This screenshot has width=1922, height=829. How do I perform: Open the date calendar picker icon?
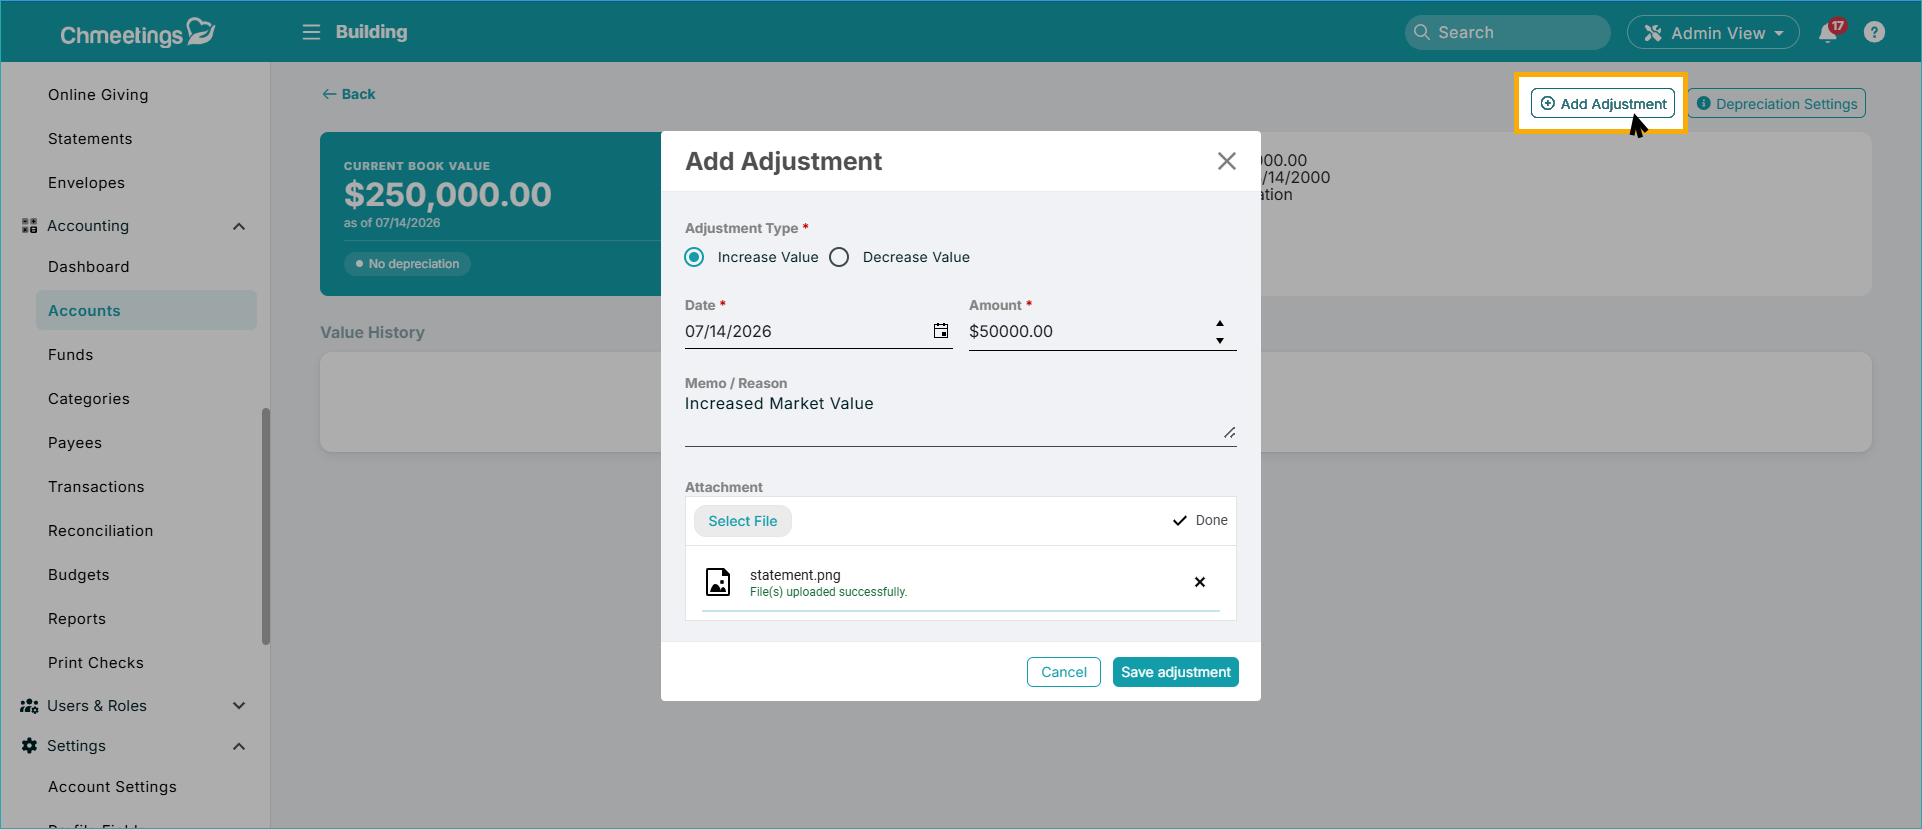[x=941, y=331]
